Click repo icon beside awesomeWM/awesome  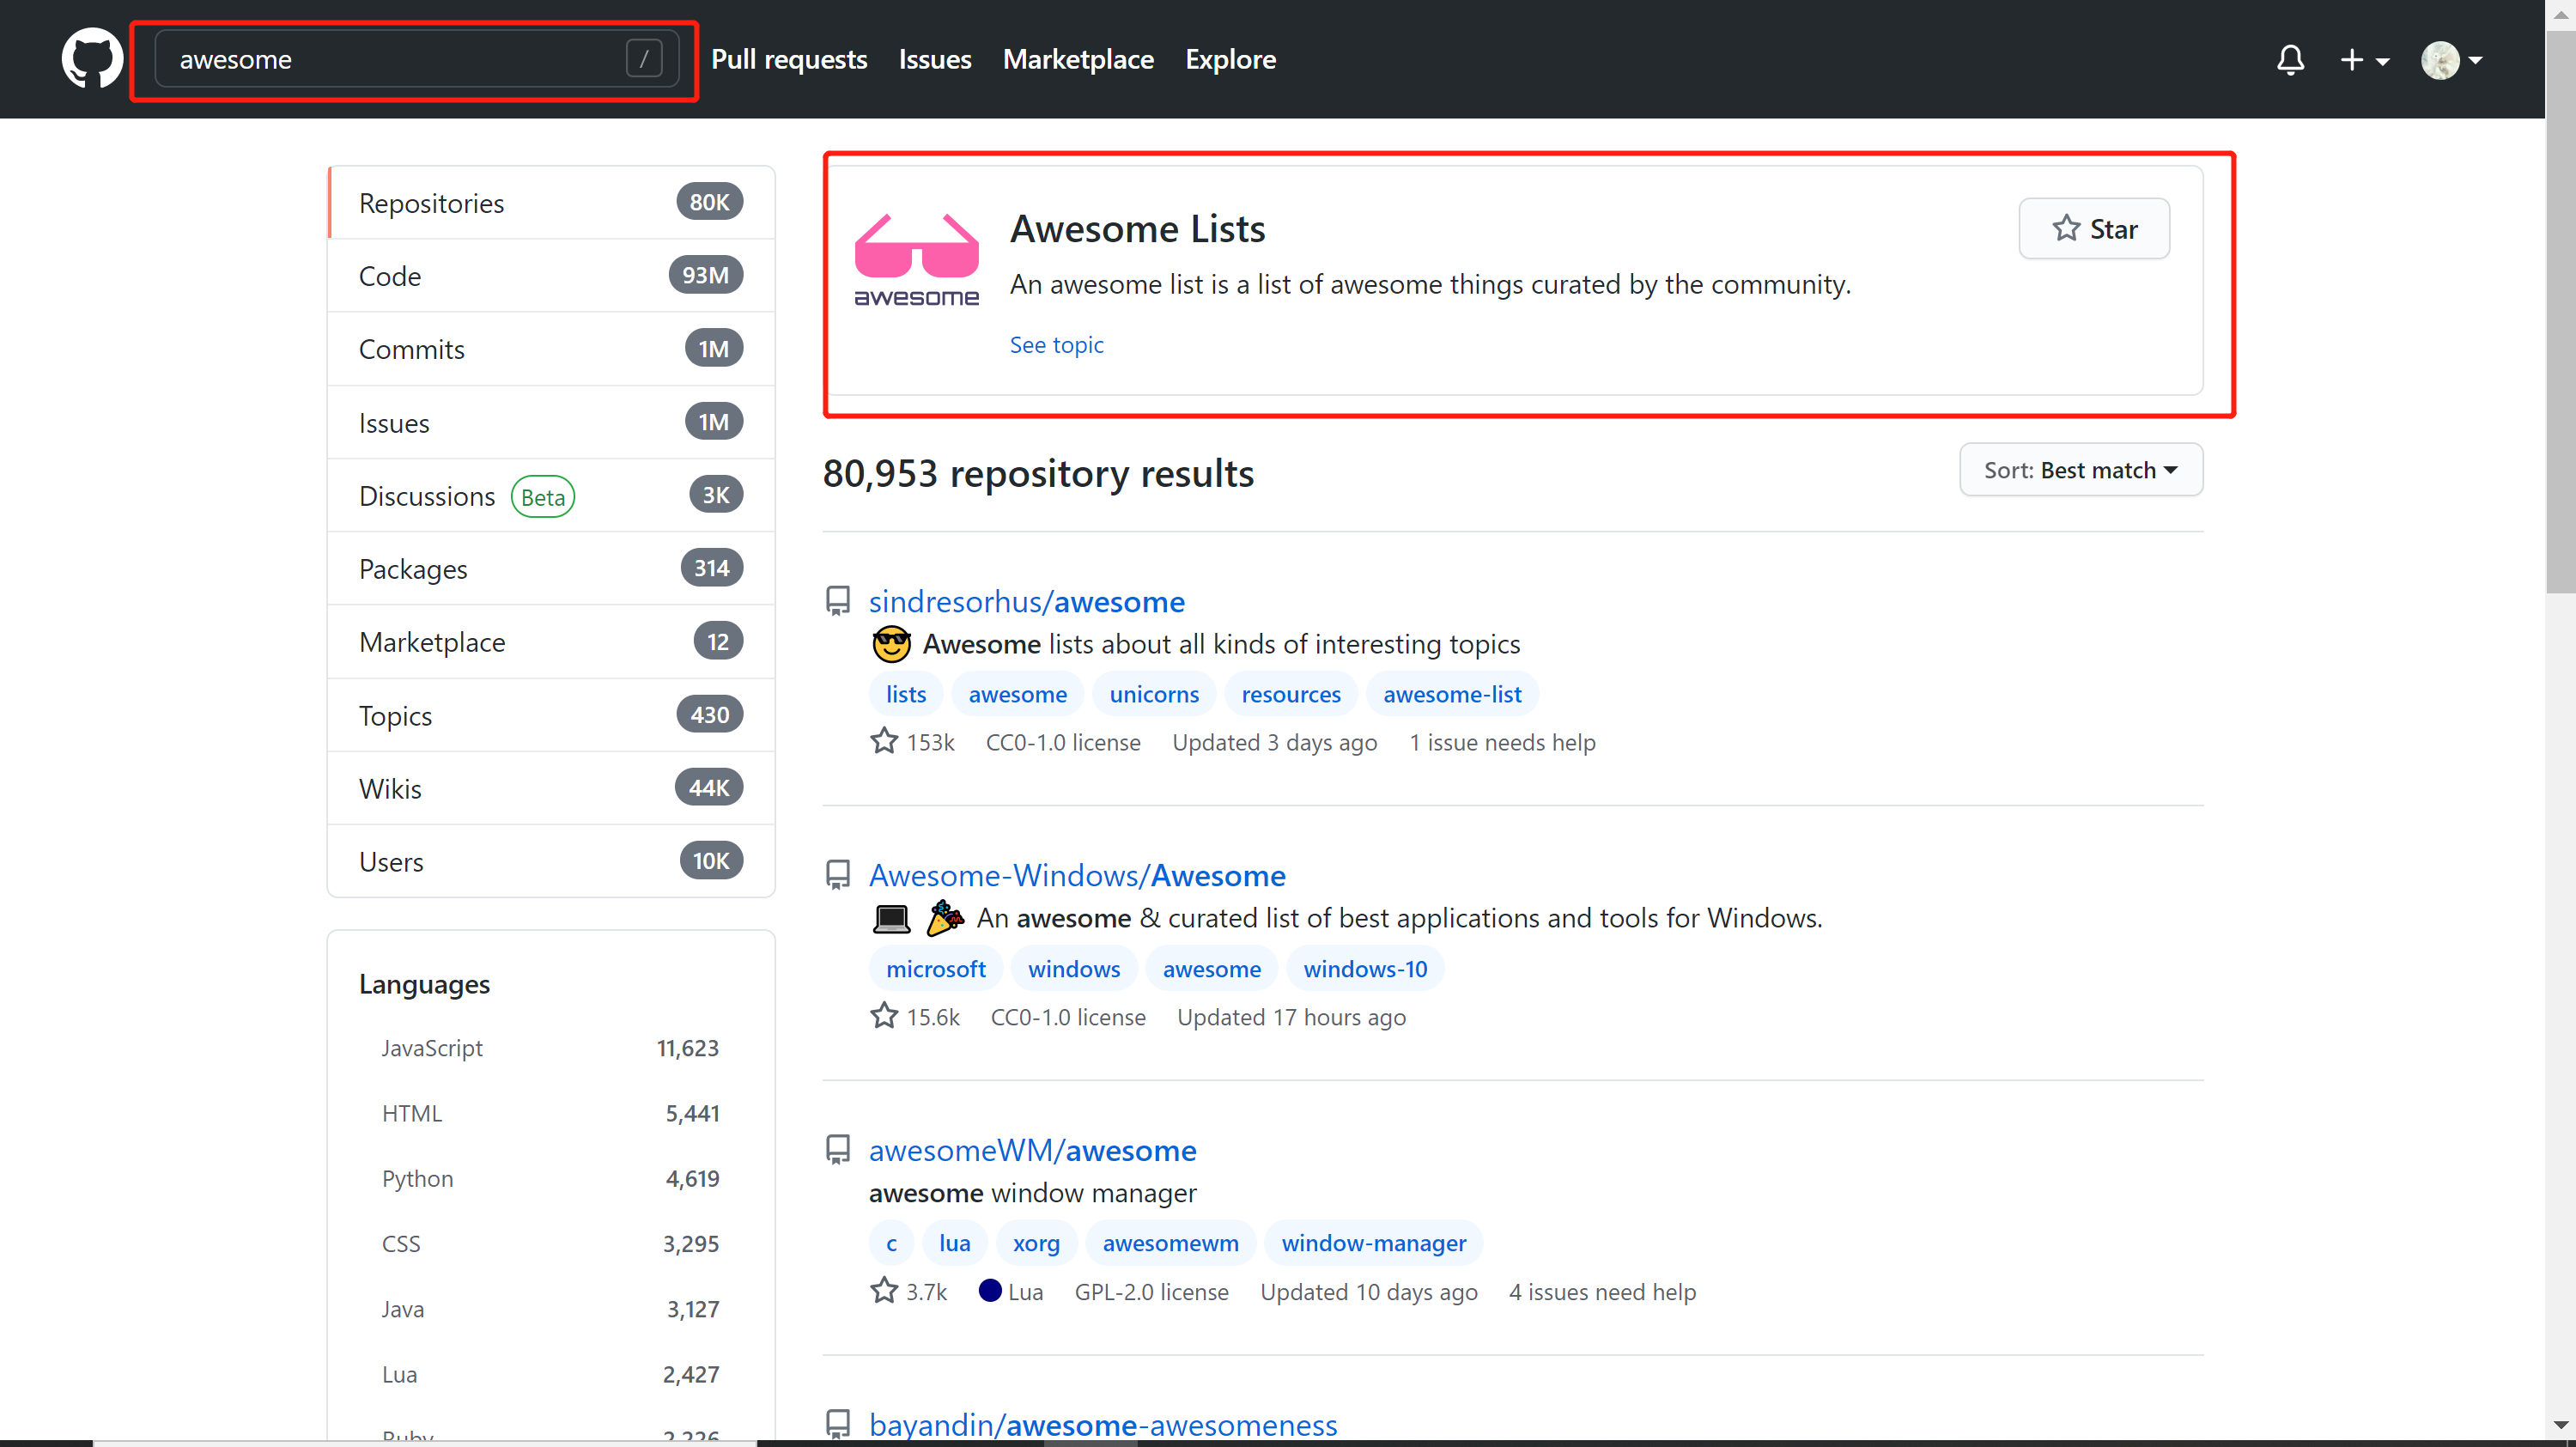click(x=838, y=1150)
